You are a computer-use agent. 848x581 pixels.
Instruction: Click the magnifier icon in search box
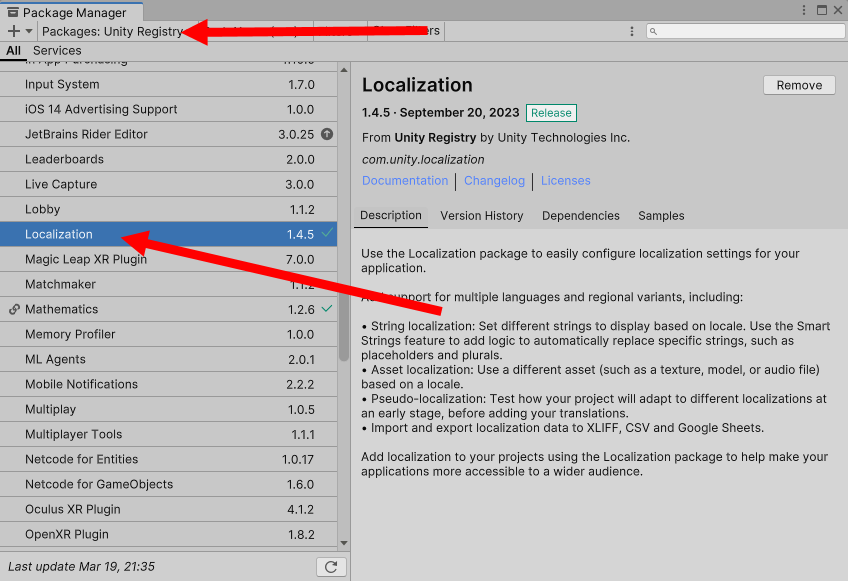pos(653,31)
